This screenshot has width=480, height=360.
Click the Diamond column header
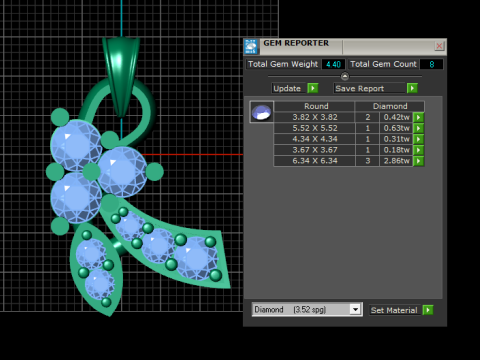pos(390,106)
